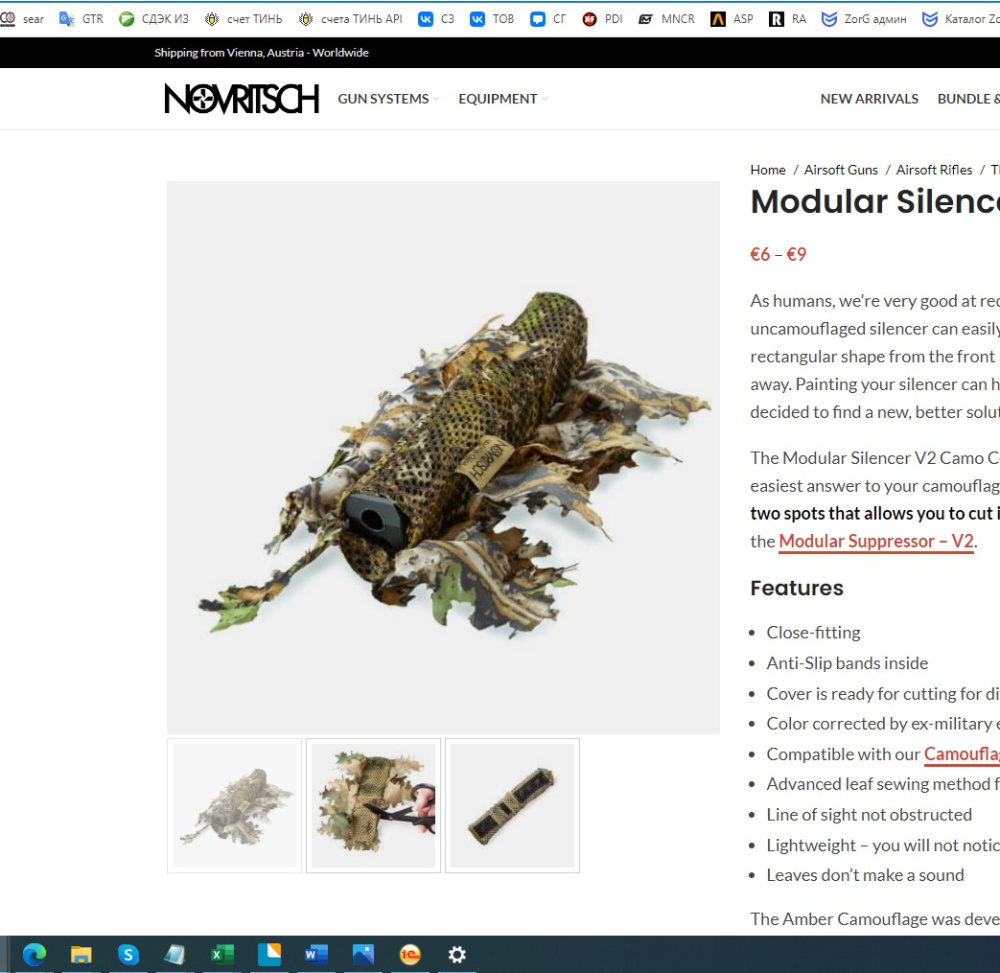The width and height of the screenshot is (1000, 973).
Task: Open the VK ТОВ bookmark
Action: pos(492,19)
